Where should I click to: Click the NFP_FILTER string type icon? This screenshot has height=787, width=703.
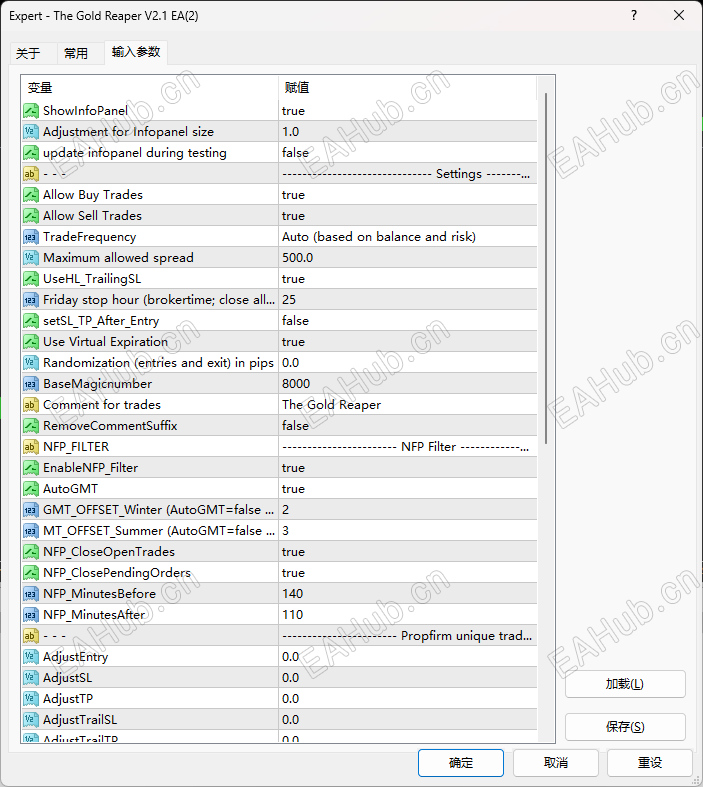[31, 447]
